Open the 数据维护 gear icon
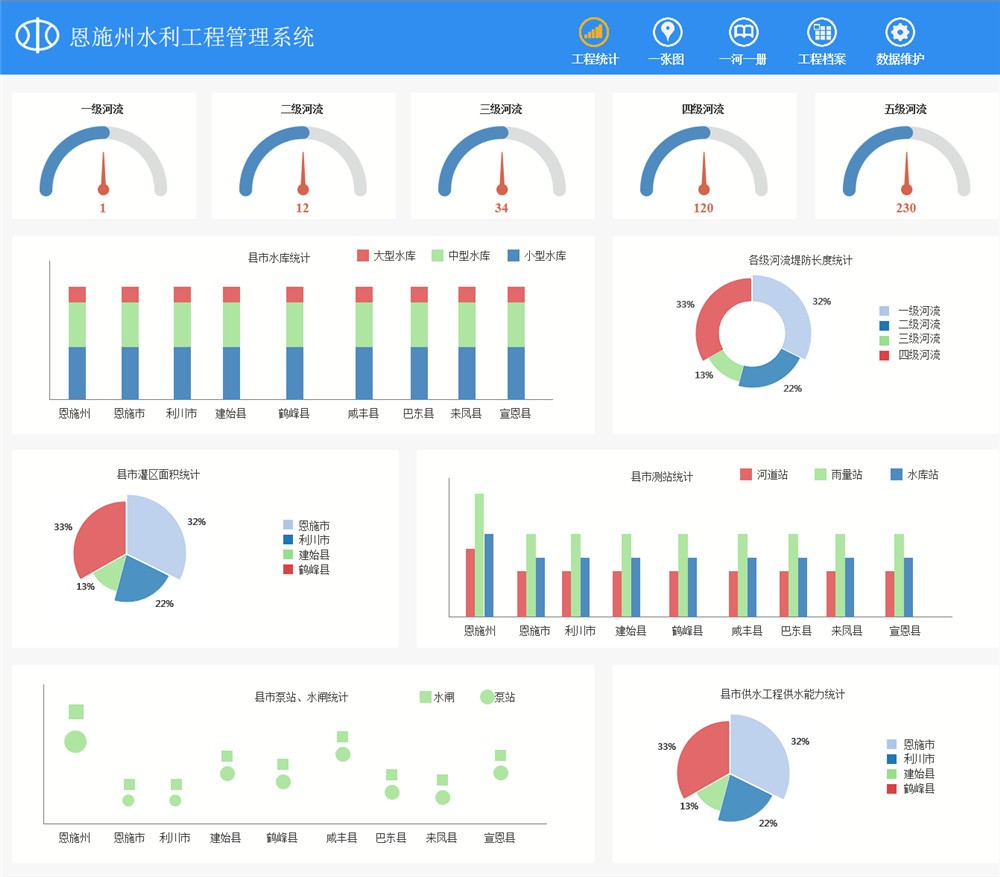 900,33
